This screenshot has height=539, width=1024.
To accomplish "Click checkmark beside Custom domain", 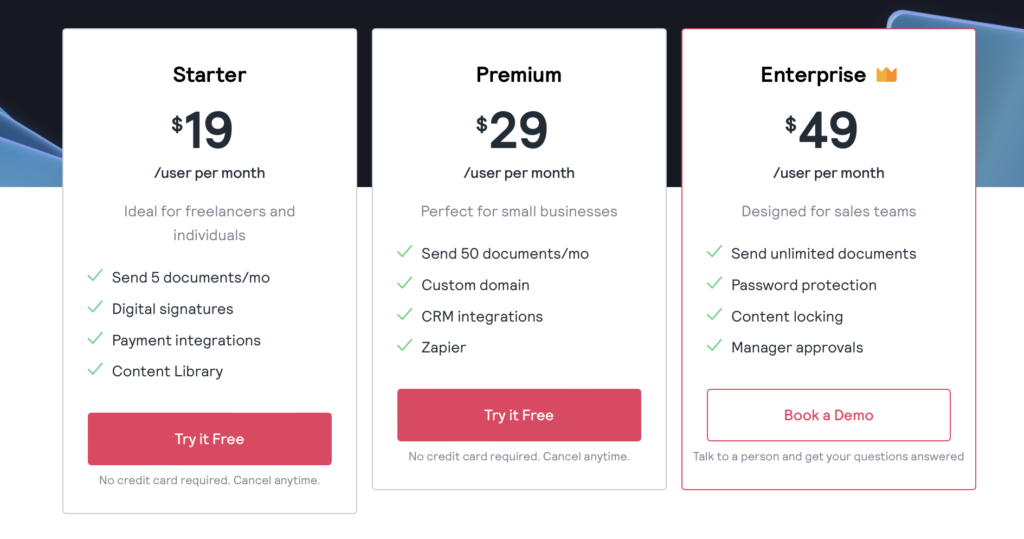I will (x=405, y=284).
